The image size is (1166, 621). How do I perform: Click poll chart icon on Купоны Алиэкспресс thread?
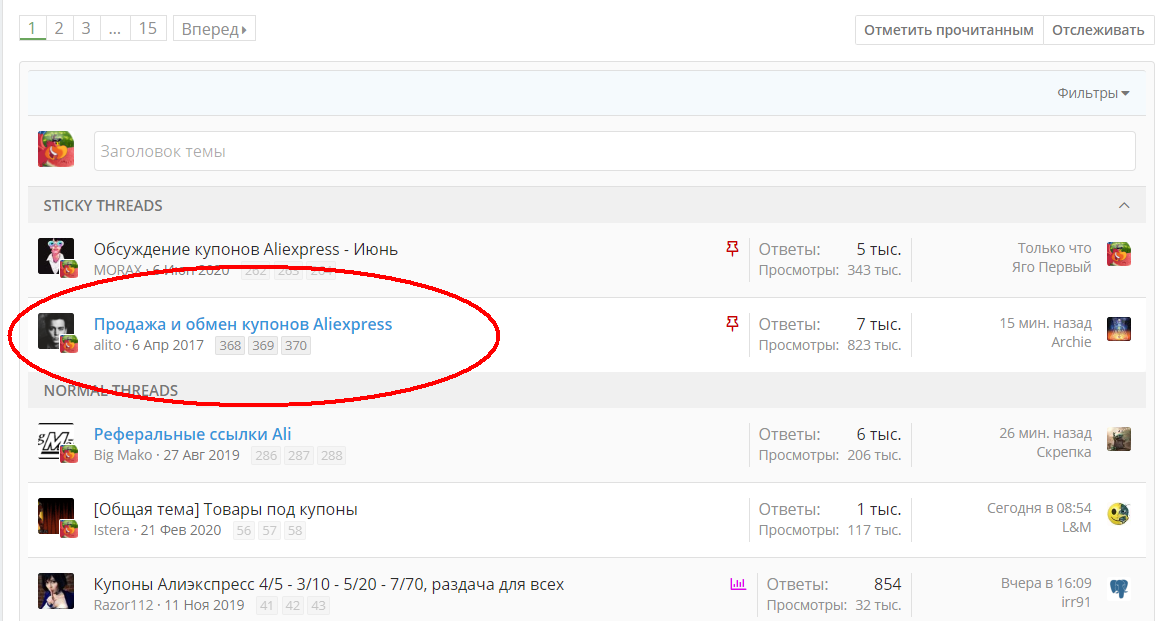(738, 584)
